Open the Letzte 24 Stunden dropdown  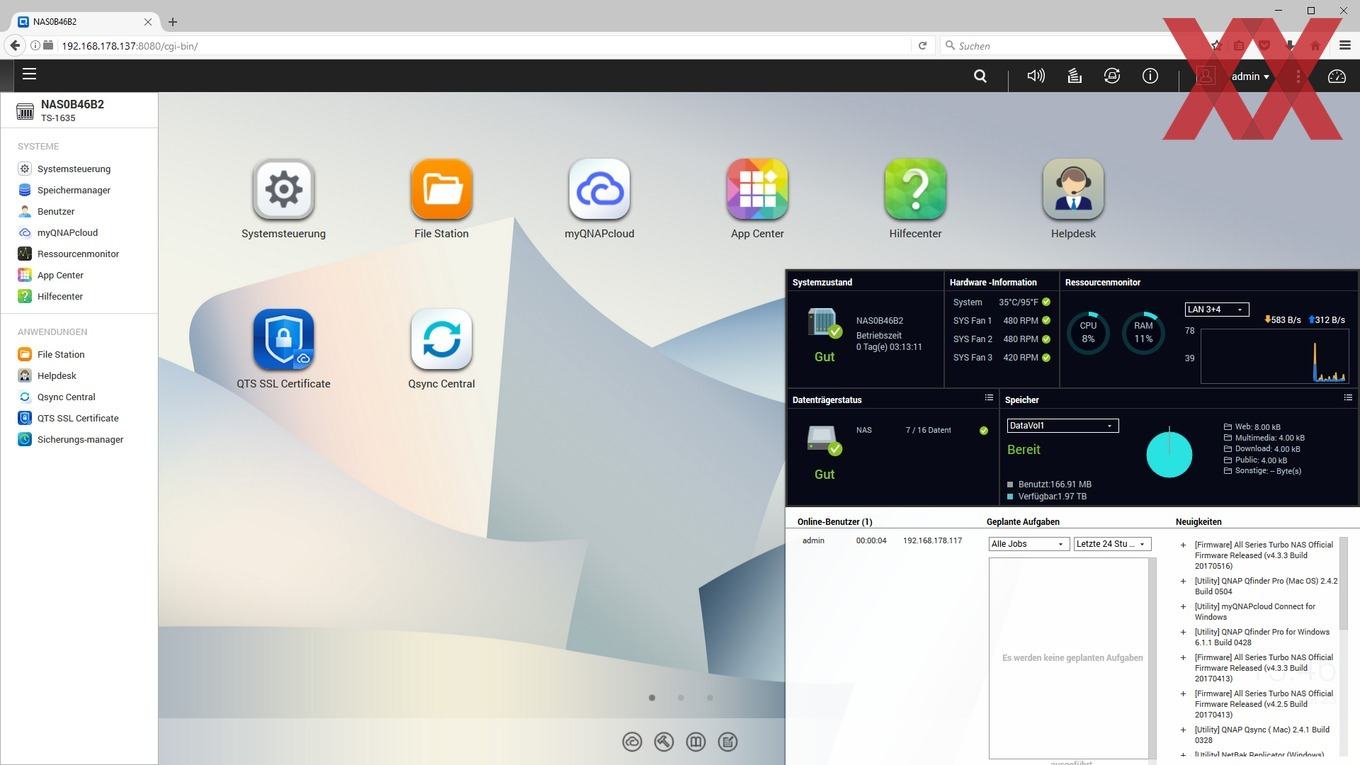1112,544
